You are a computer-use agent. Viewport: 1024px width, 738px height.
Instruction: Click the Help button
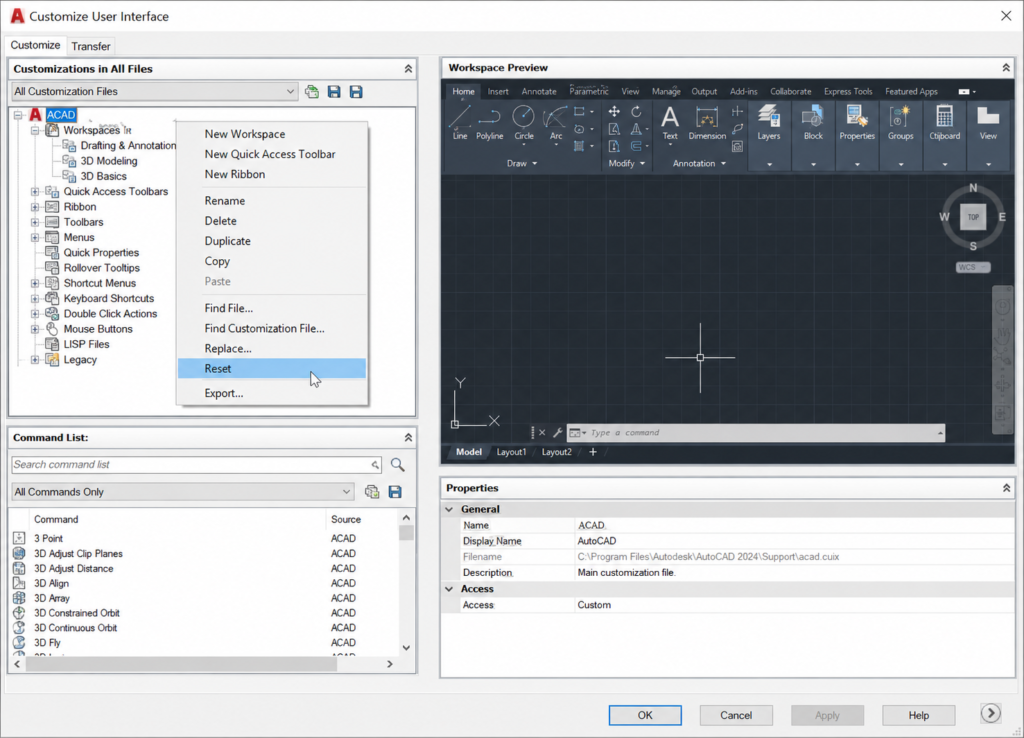[x=918, y=715]
